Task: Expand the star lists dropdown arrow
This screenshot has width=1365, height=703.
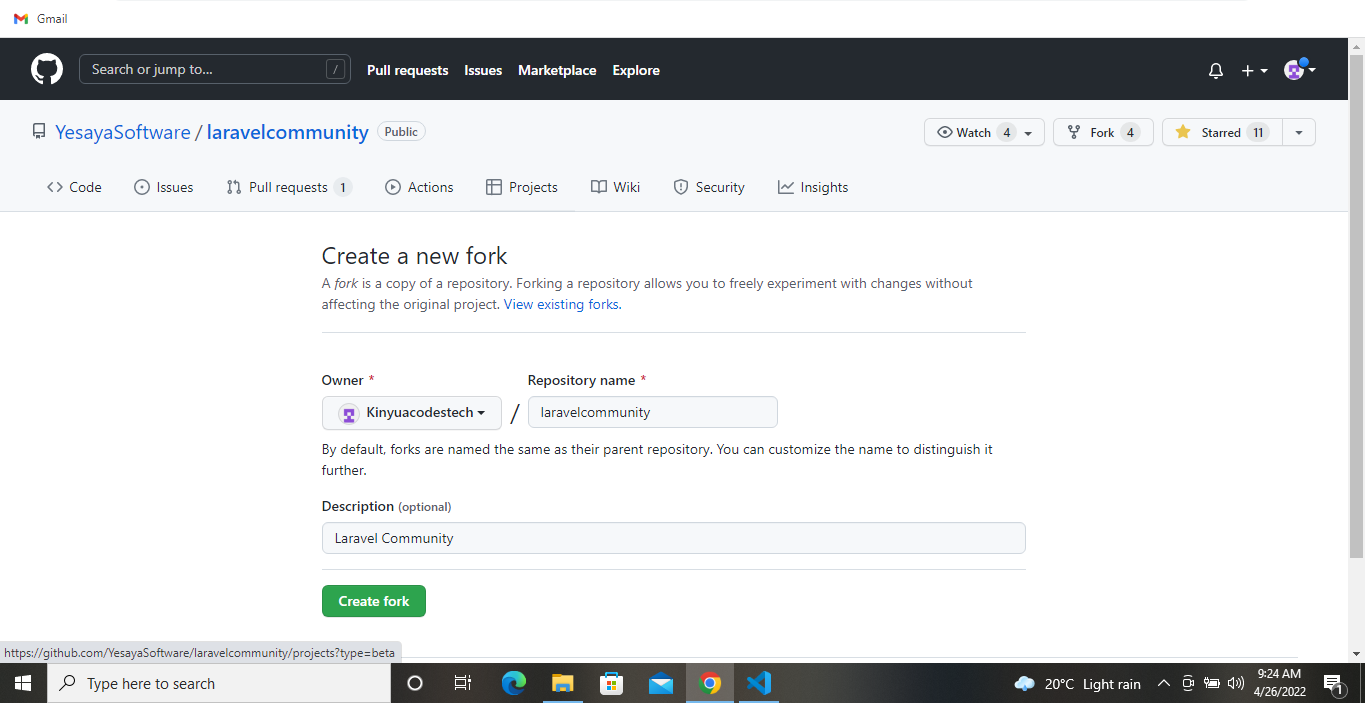Action: [1299, 132]
